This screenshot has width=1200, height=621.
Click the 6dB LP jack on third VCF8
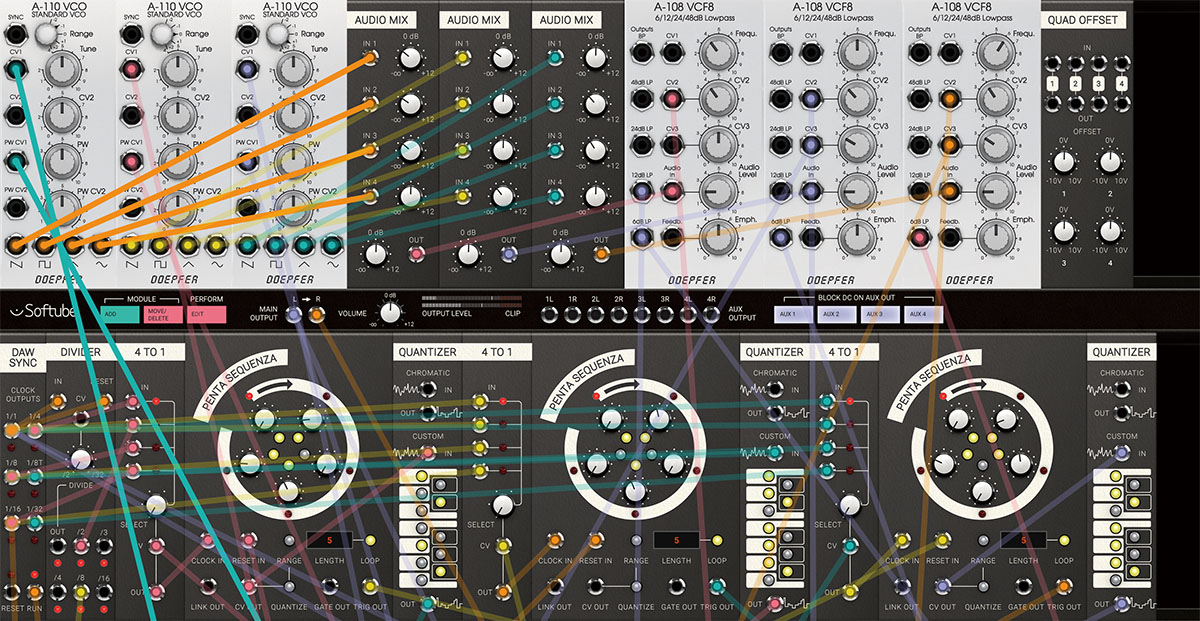(x=917, y=236)
